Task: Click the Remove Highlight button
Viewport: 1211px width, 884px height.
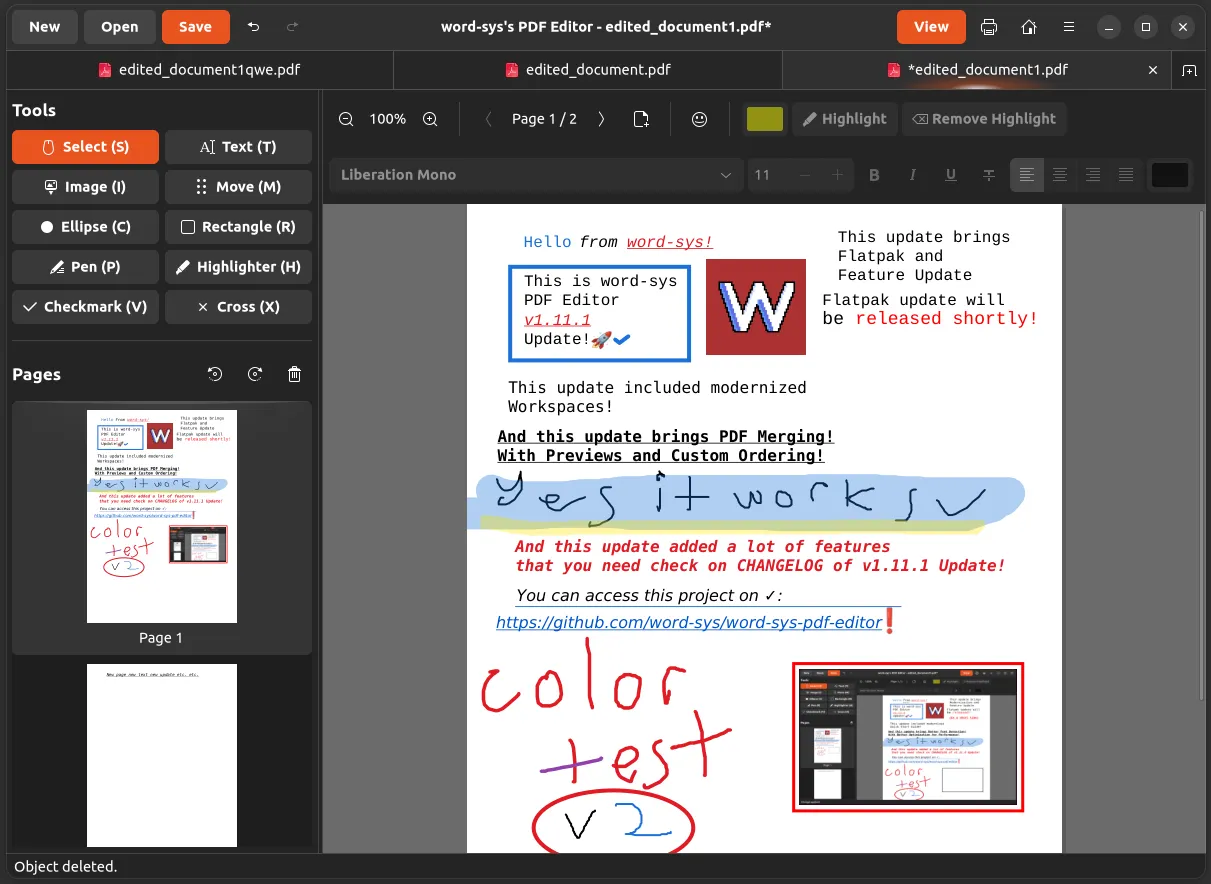Action: point(984,119)
